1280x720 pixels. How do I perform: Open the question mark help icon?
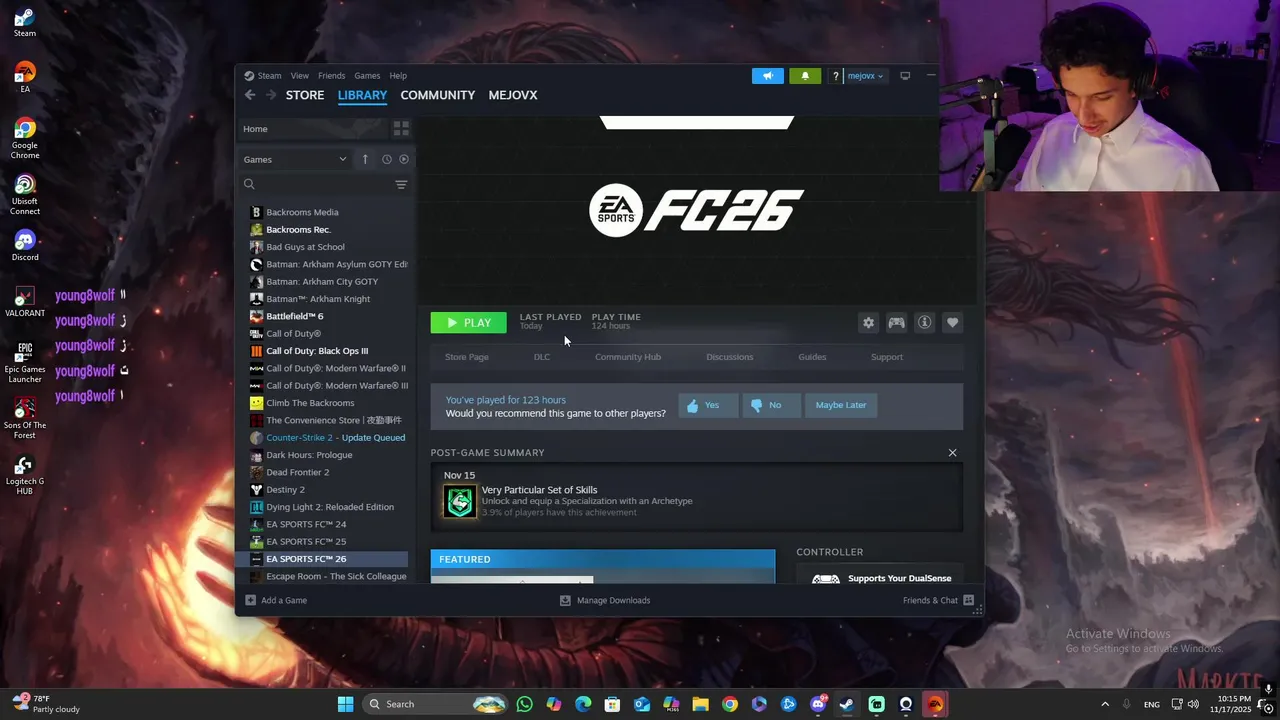(836, 76)
